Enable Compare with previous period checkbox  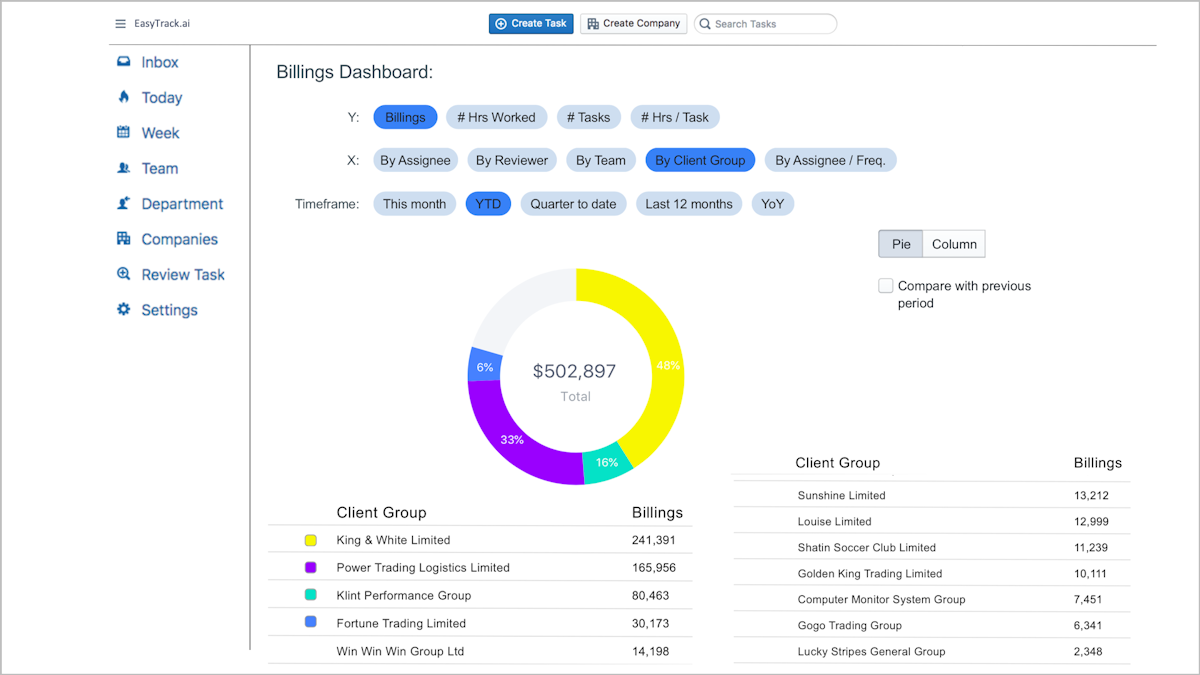pos(885,286)
